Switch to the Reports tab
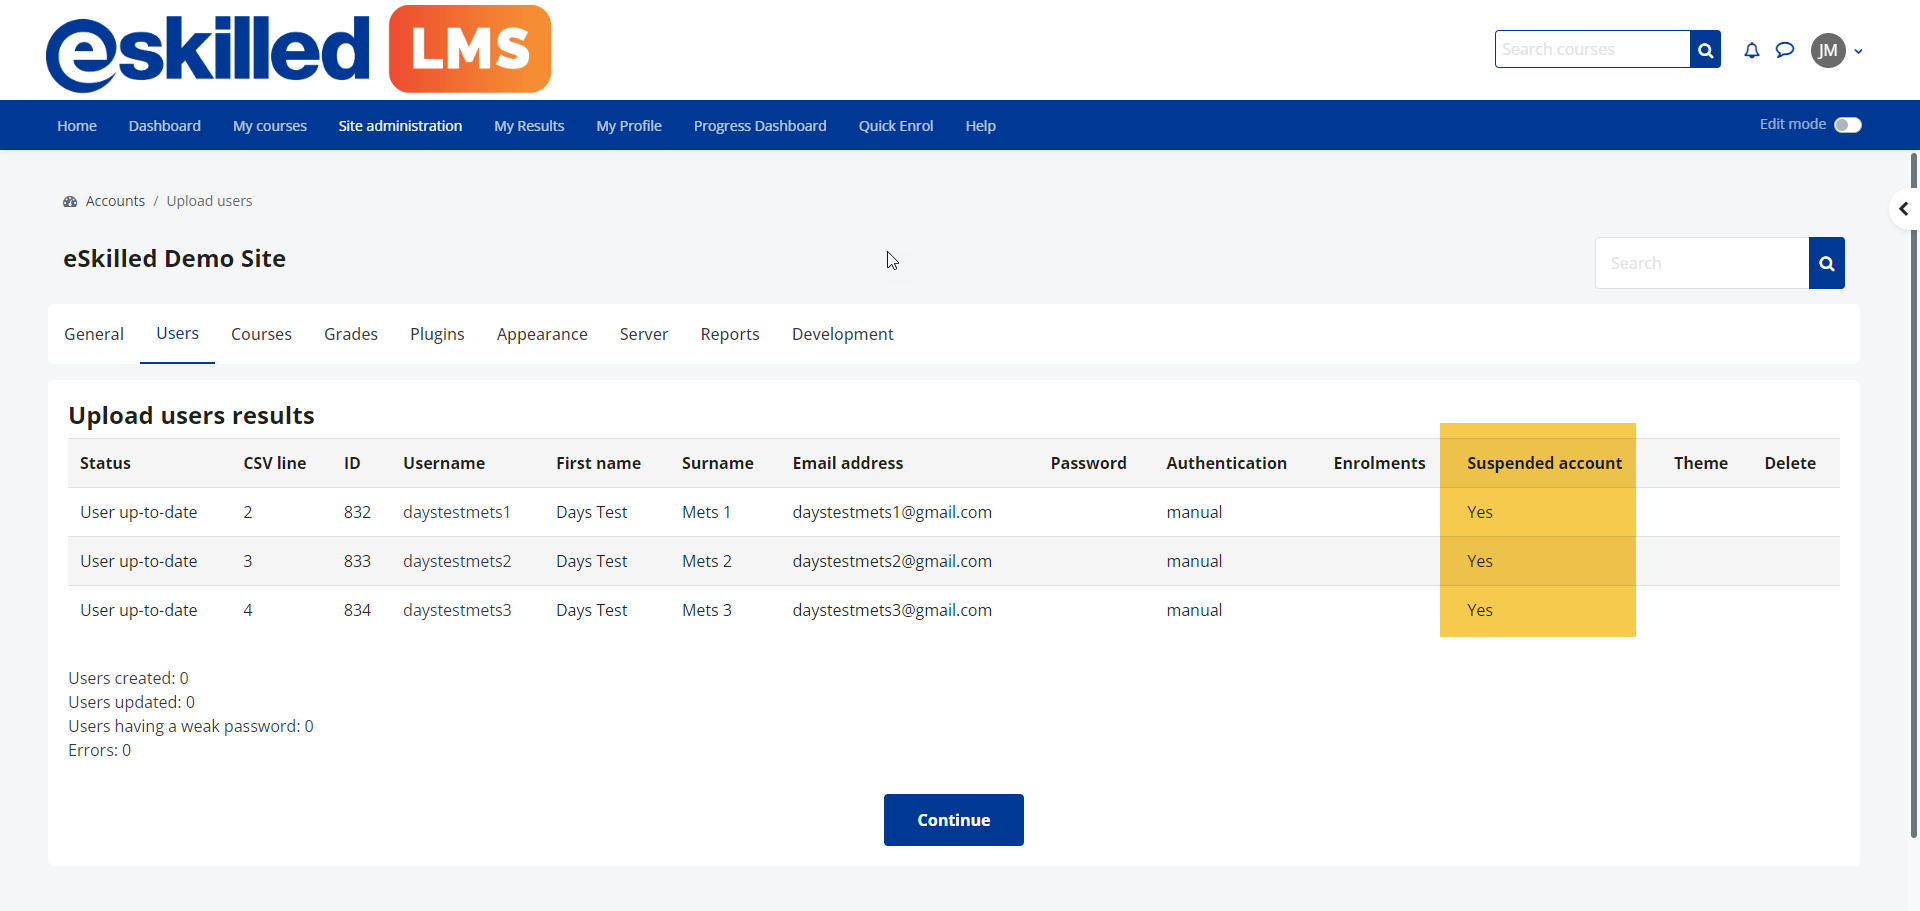1920x911 pixels. tap(730, 334)
